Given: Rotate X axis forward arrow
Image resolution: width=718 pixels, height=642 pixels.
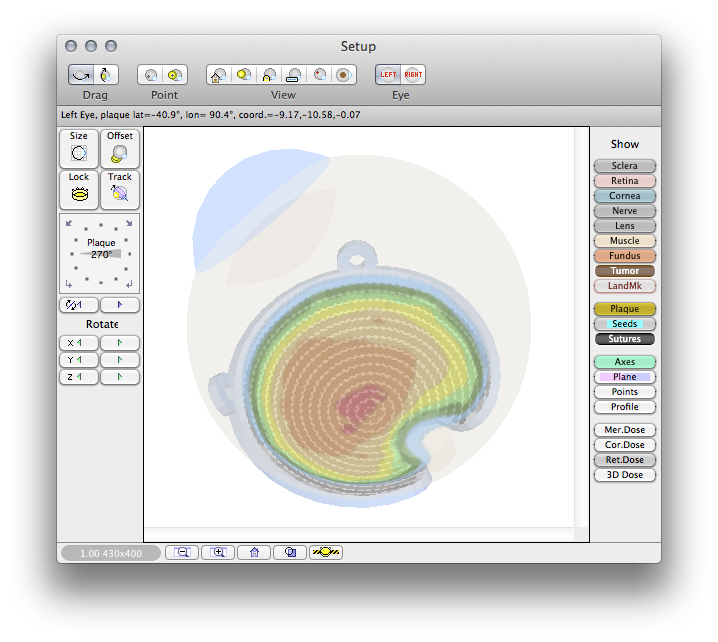Looking at the screenshot, I should [120, 343].
